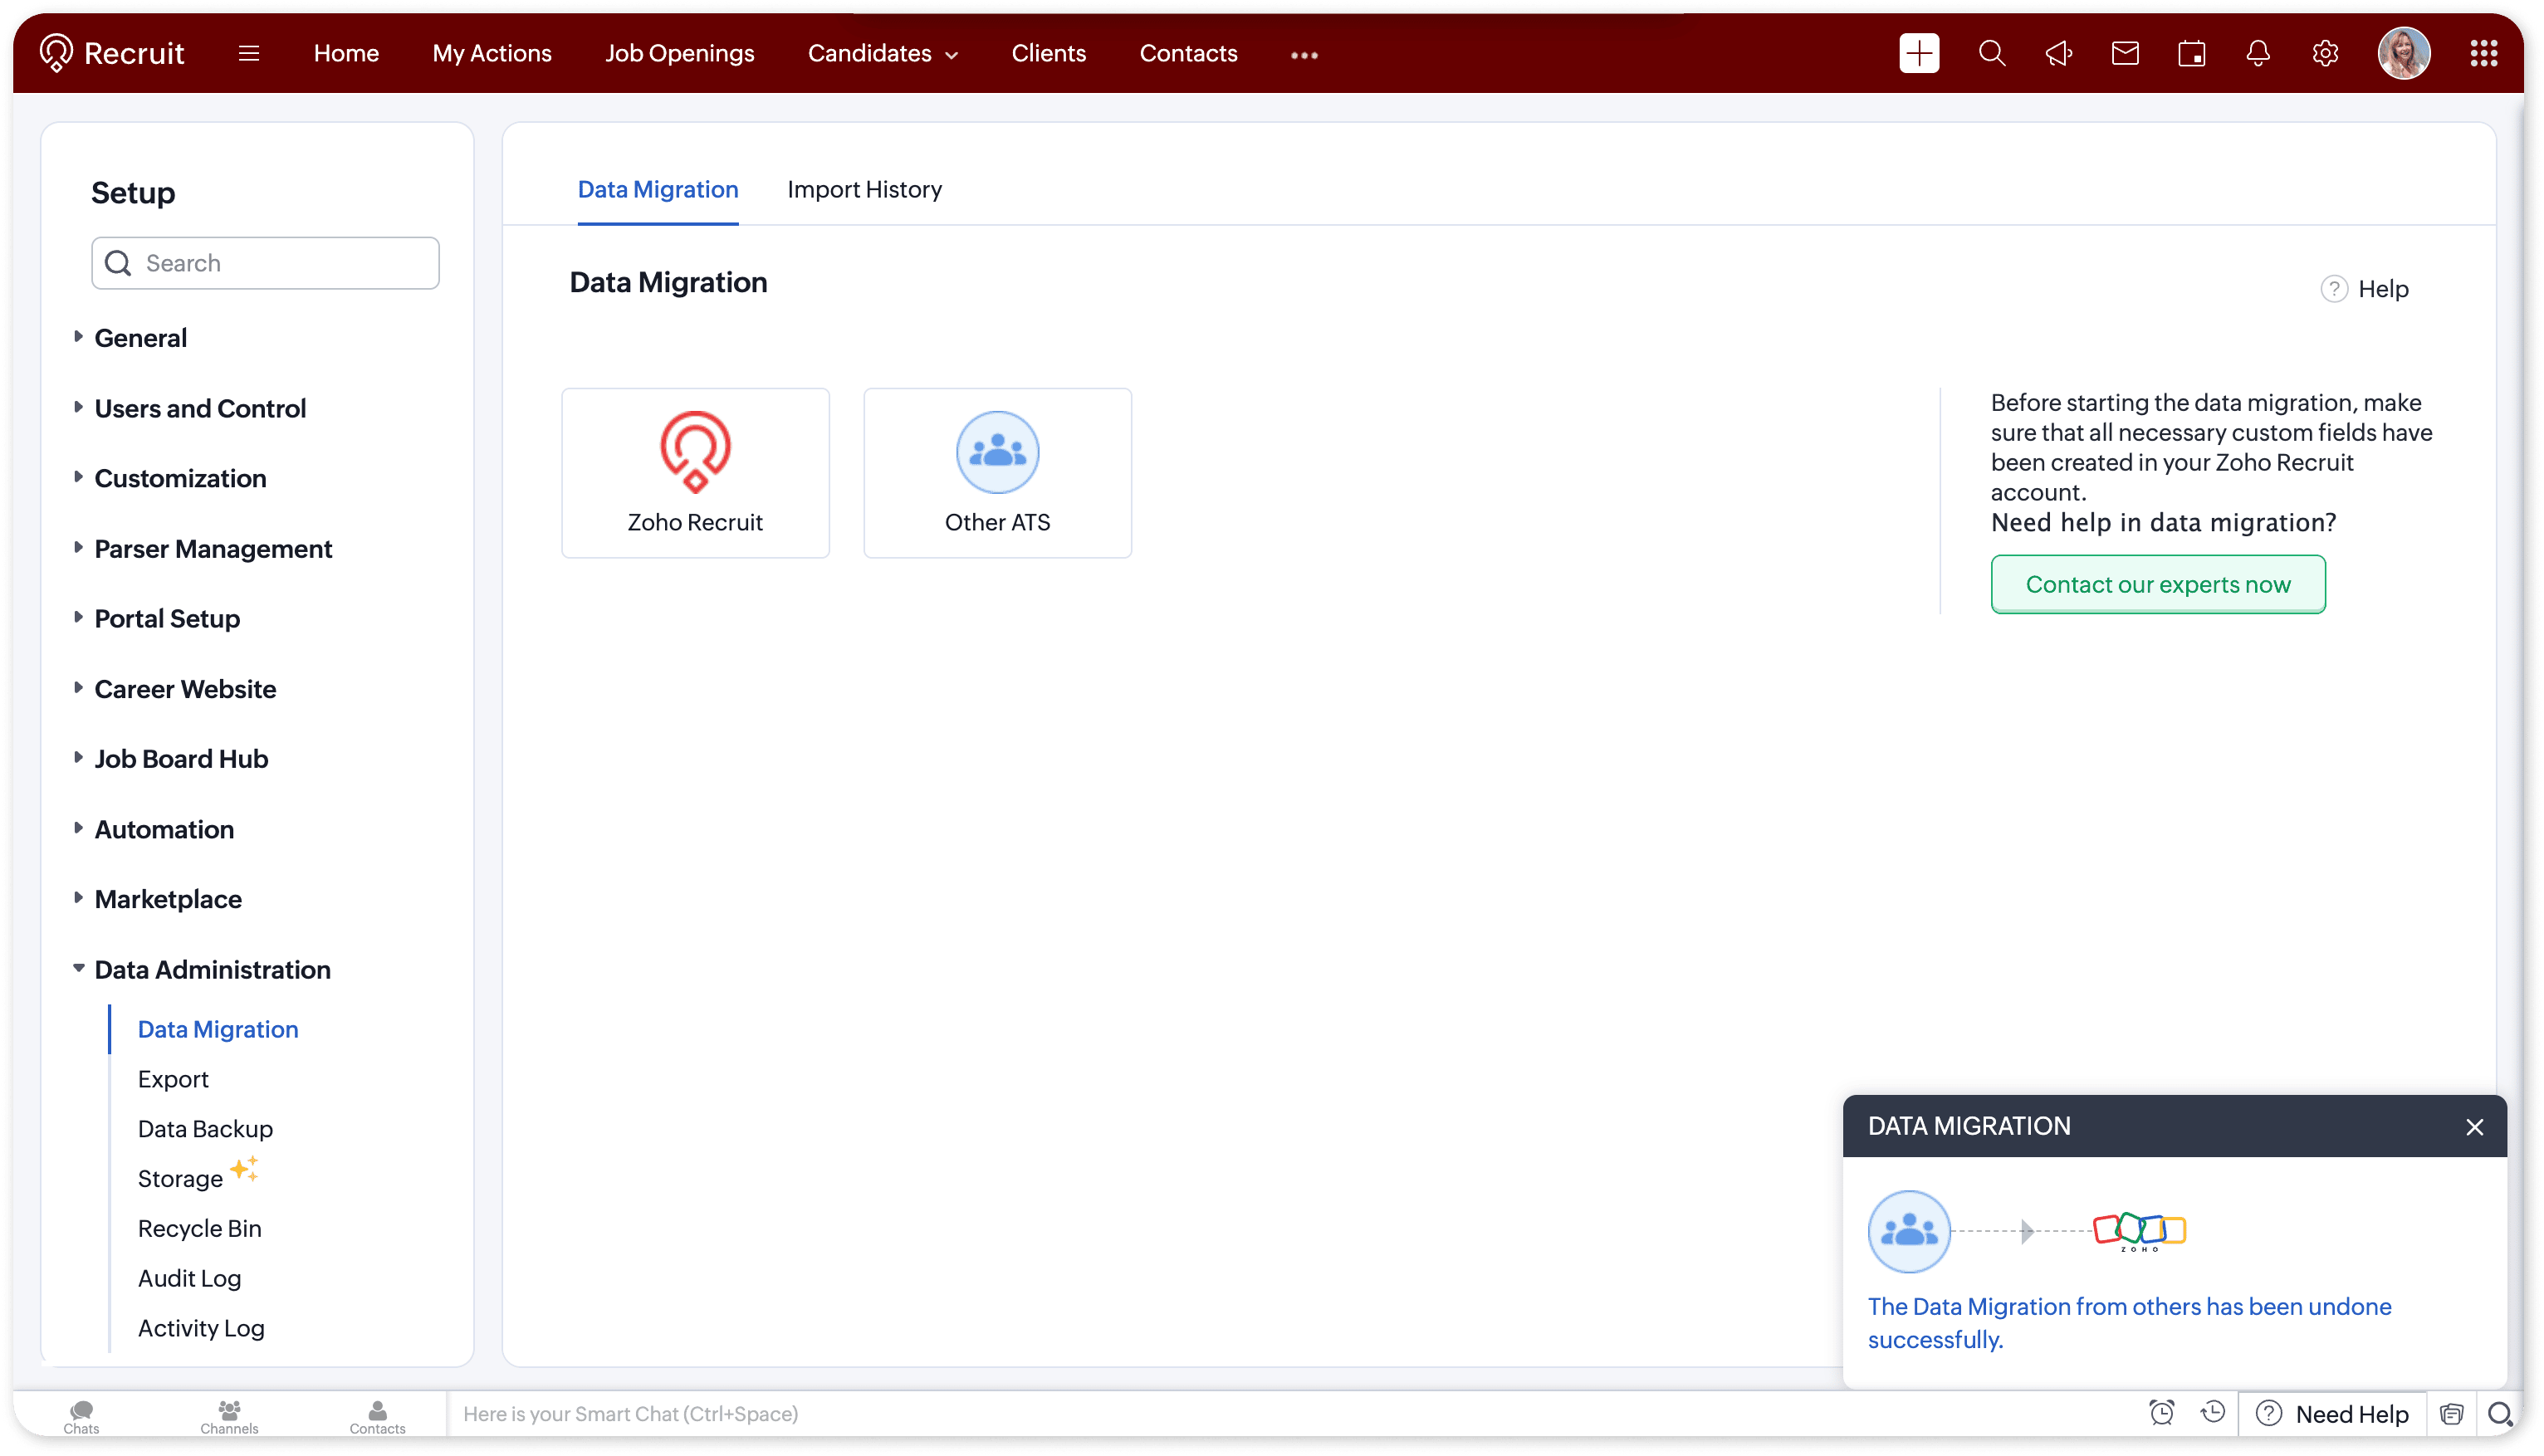This screenshot has height=1456, width=2544.
Task: Open the calendar icon in header
Action: tap(2191, 53)
